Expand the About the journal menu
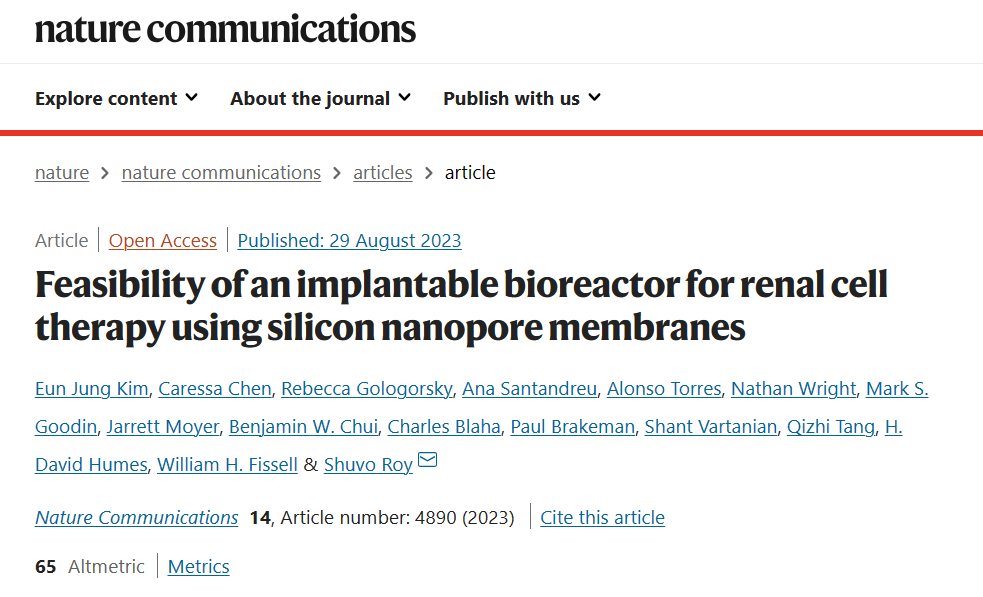The image size is (983, 597). pyautogui.click(x=320, y=98)
